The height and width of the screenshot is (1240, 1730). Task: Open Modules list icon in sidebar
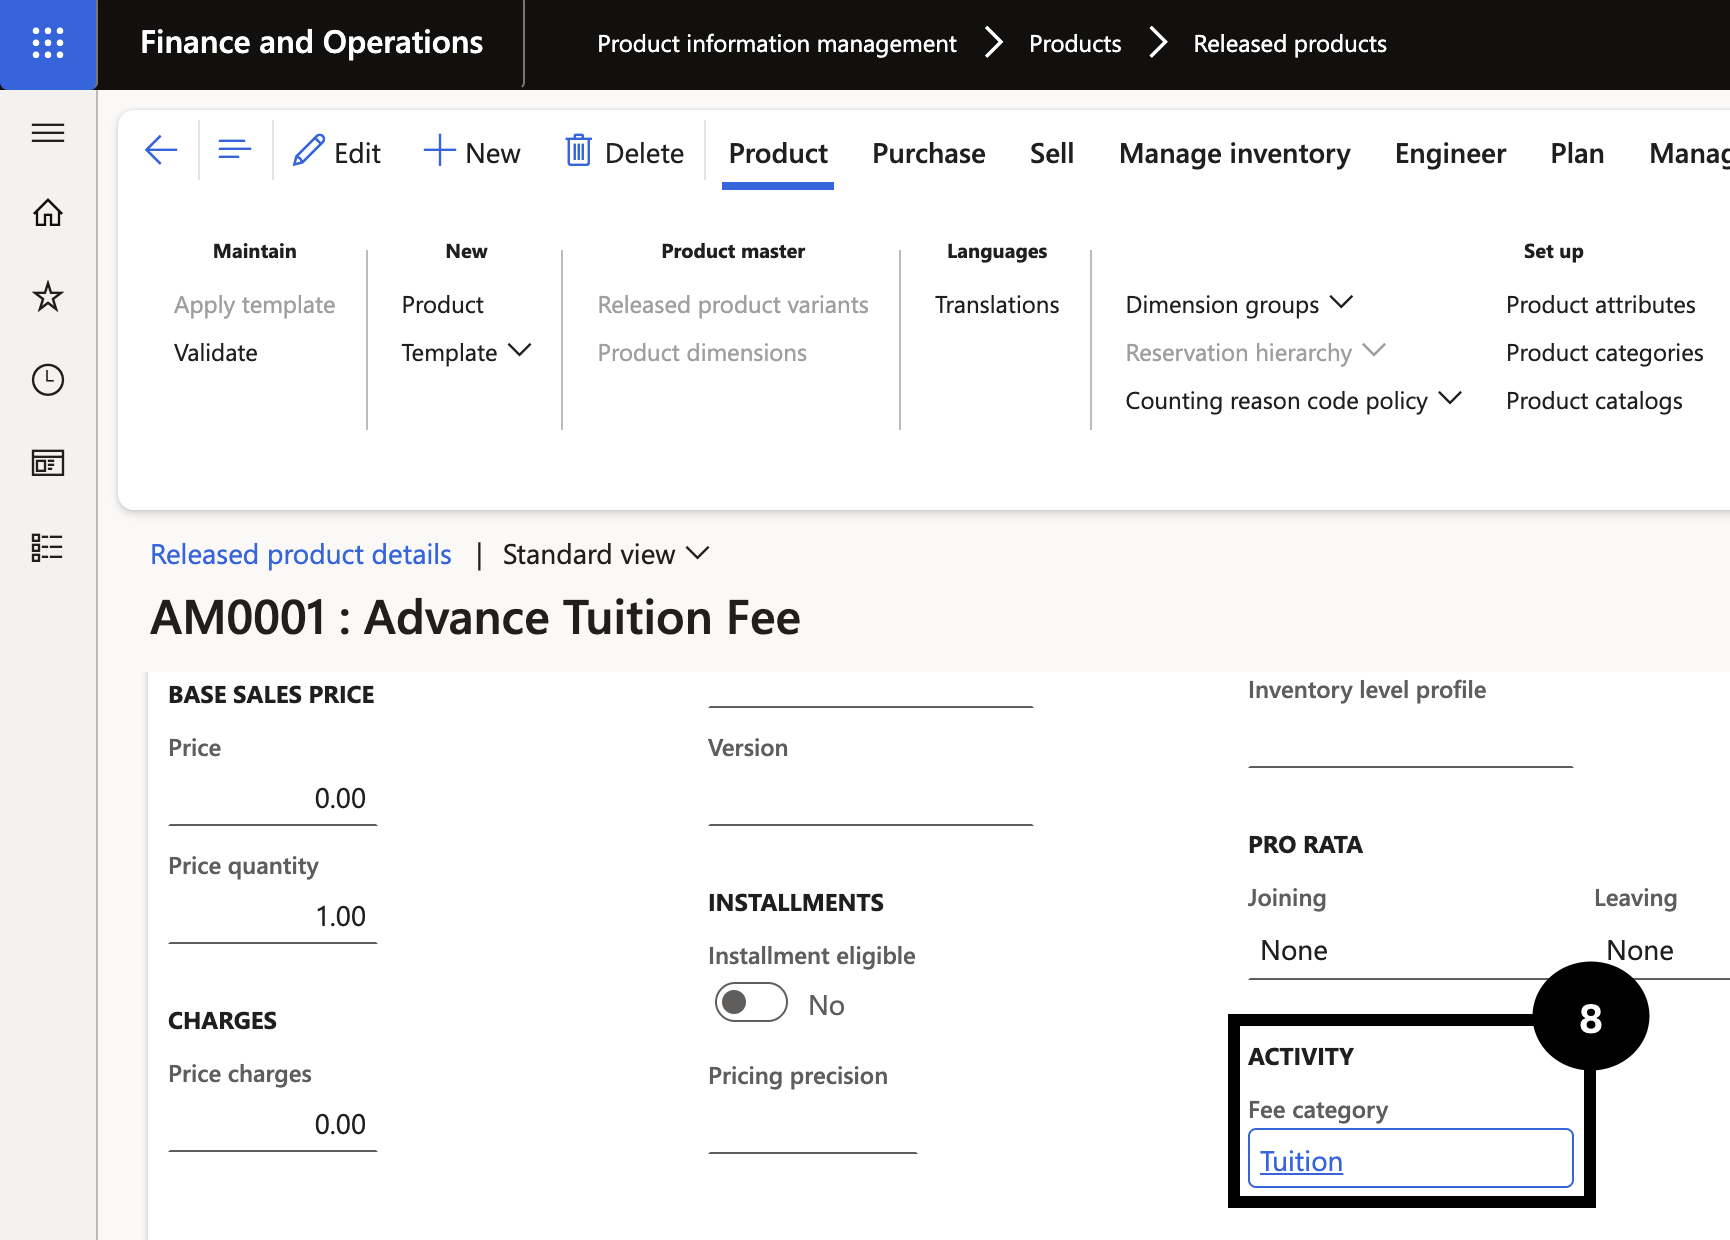tap(48, 547)
